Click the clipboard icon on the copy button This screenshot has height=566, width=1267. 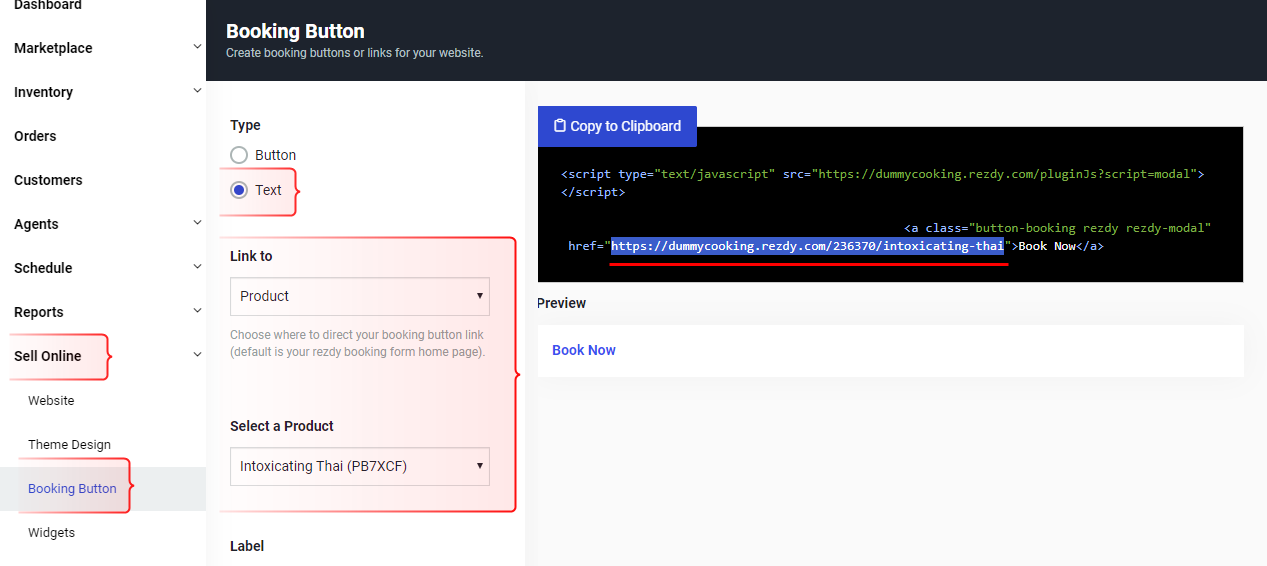[x=560, y=126]
